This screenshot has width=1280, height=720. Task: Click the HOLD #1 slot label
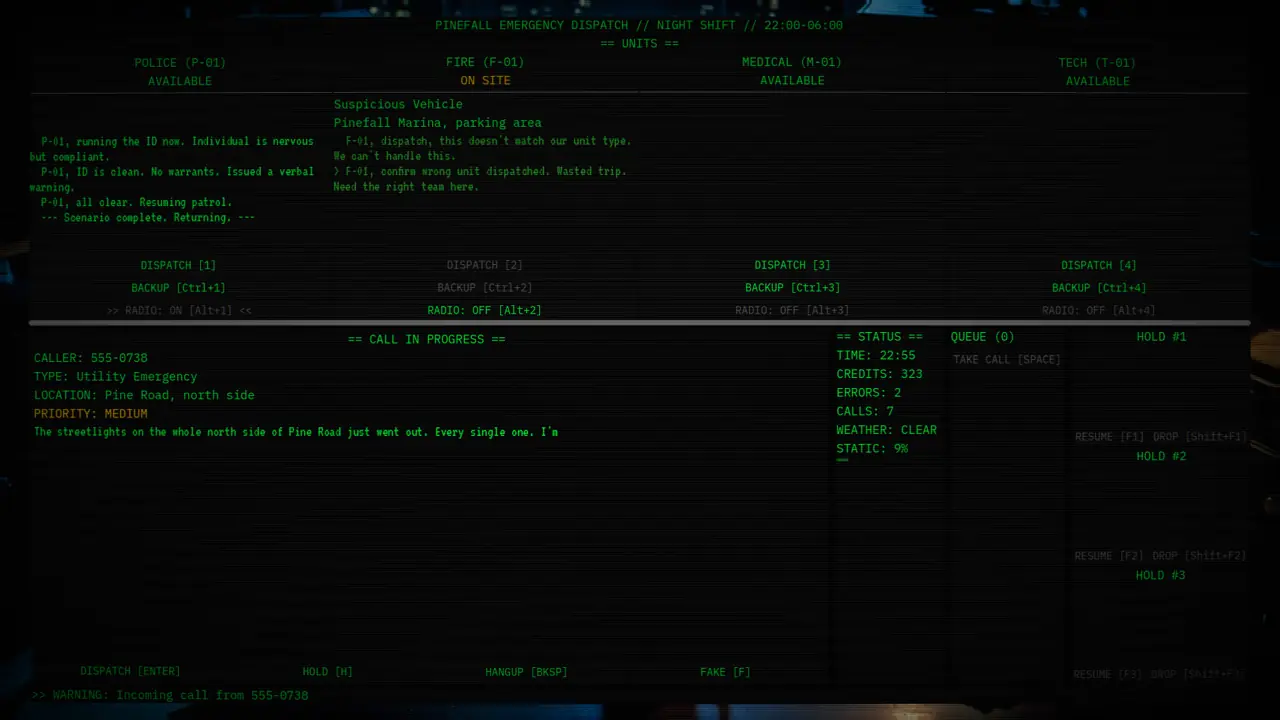(x=1161, y=337)
